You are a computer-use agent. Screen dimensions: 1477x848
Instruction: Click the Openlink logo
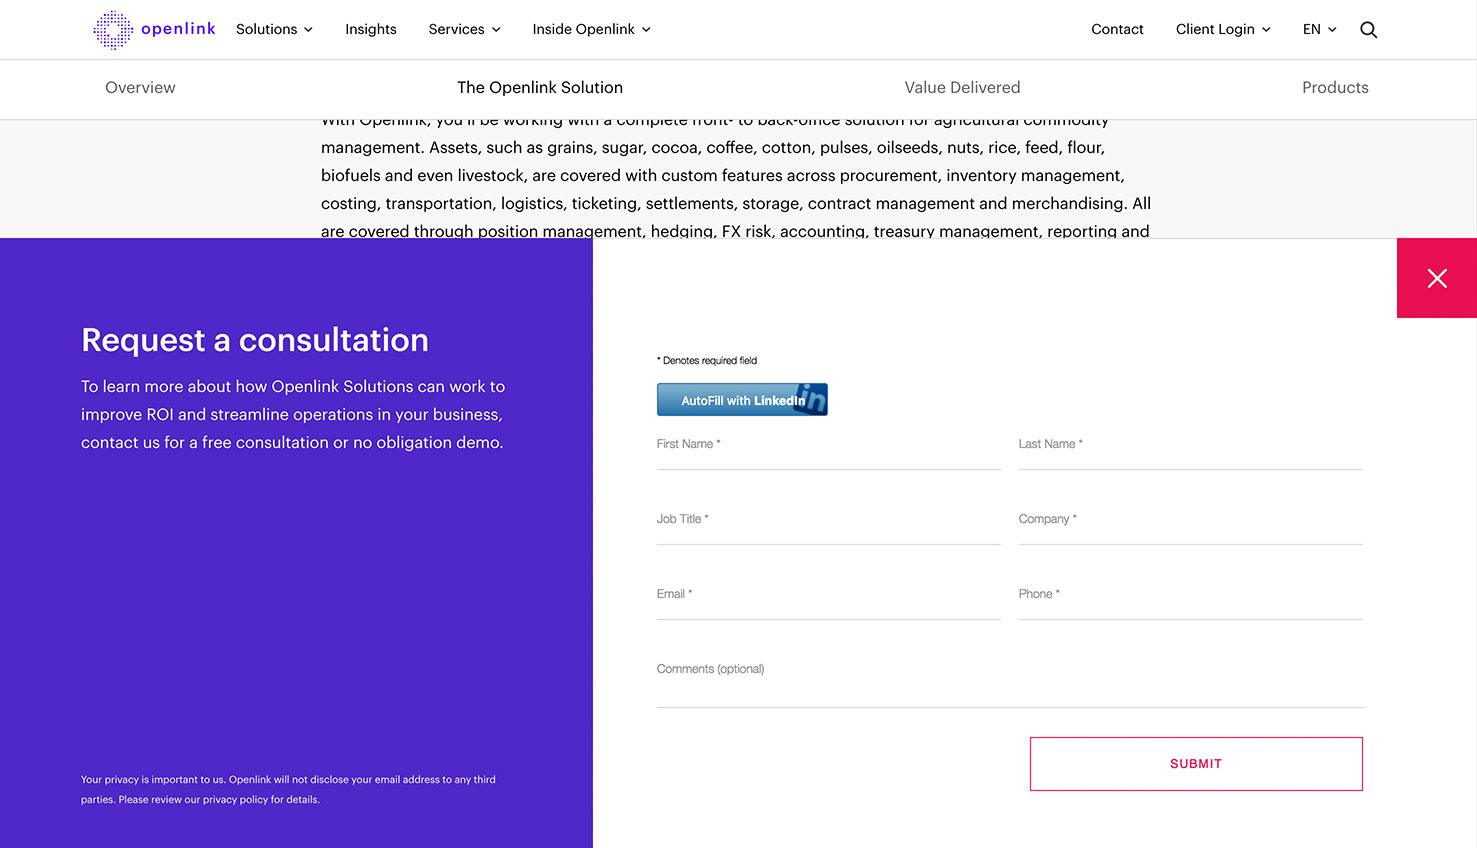(154, 30)
